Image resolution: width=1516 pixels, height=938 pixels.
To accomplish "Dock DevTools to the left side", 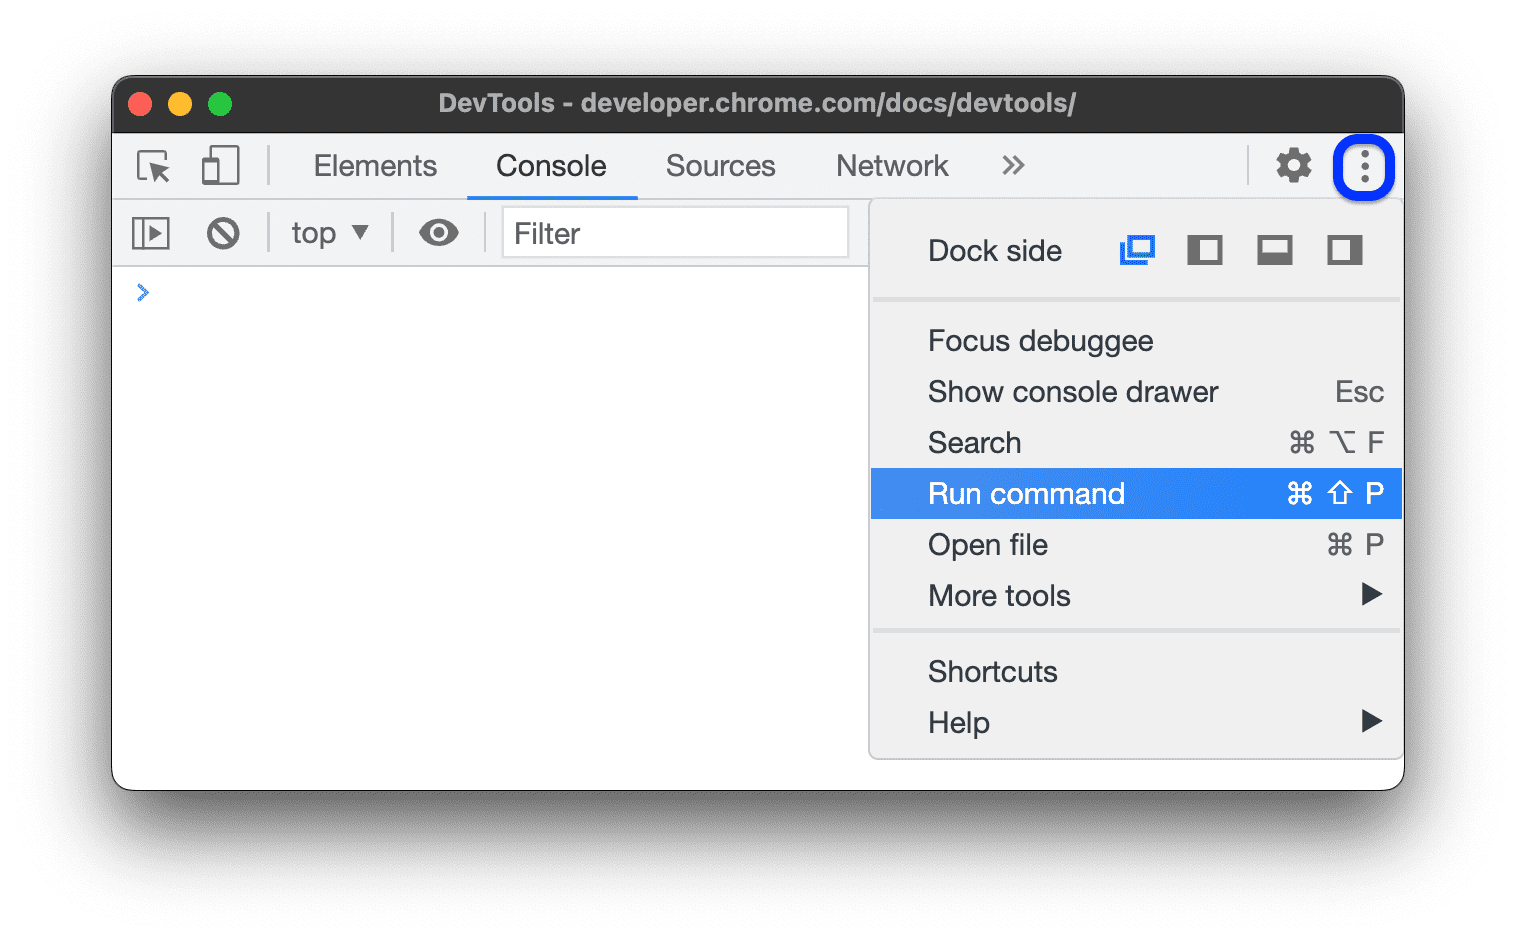I will 1205,250.
